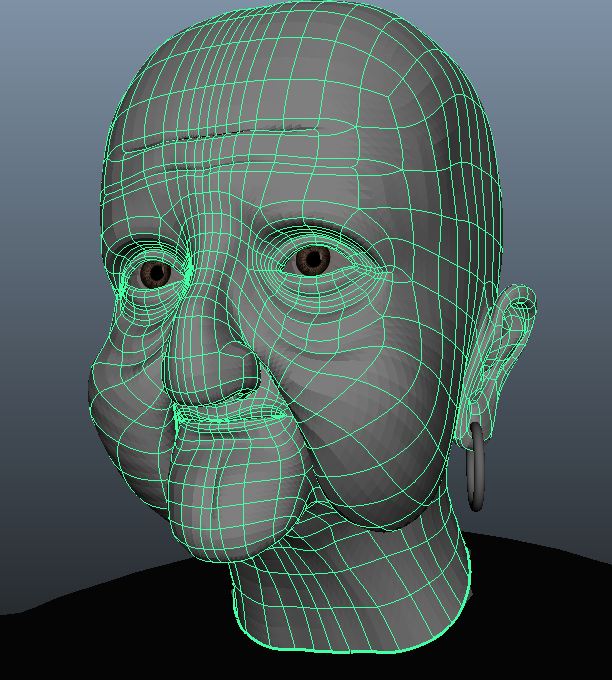
Task: Select the brown eyeball beside the nose bridge
Action: click(x=155, y=274)
